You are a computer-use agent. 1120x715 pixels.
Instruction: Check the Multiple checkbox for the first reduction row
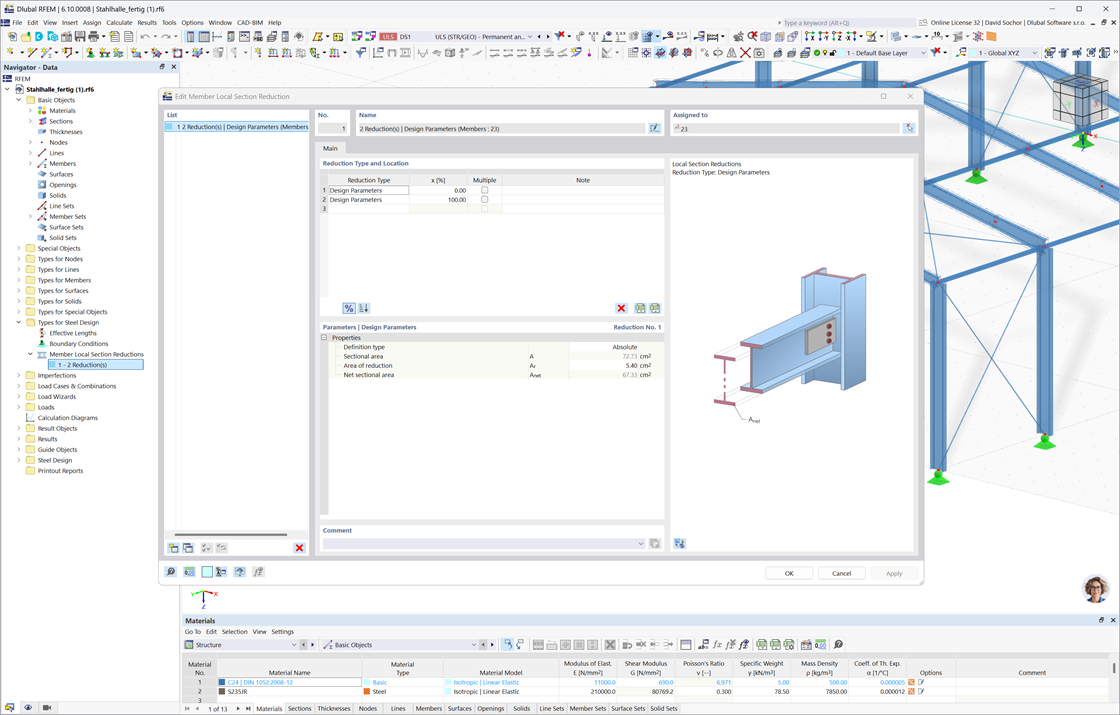(x=485, y=190)
